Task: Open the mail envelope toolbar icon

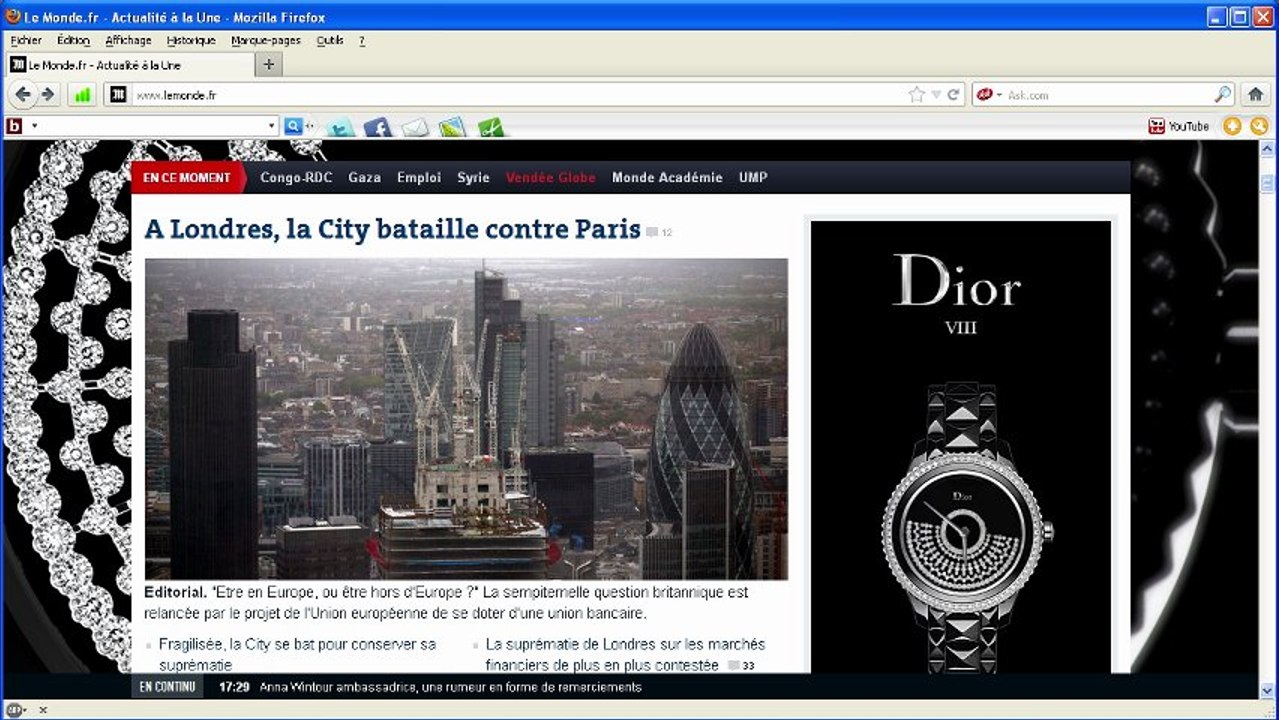Action: tap(415, 127)
